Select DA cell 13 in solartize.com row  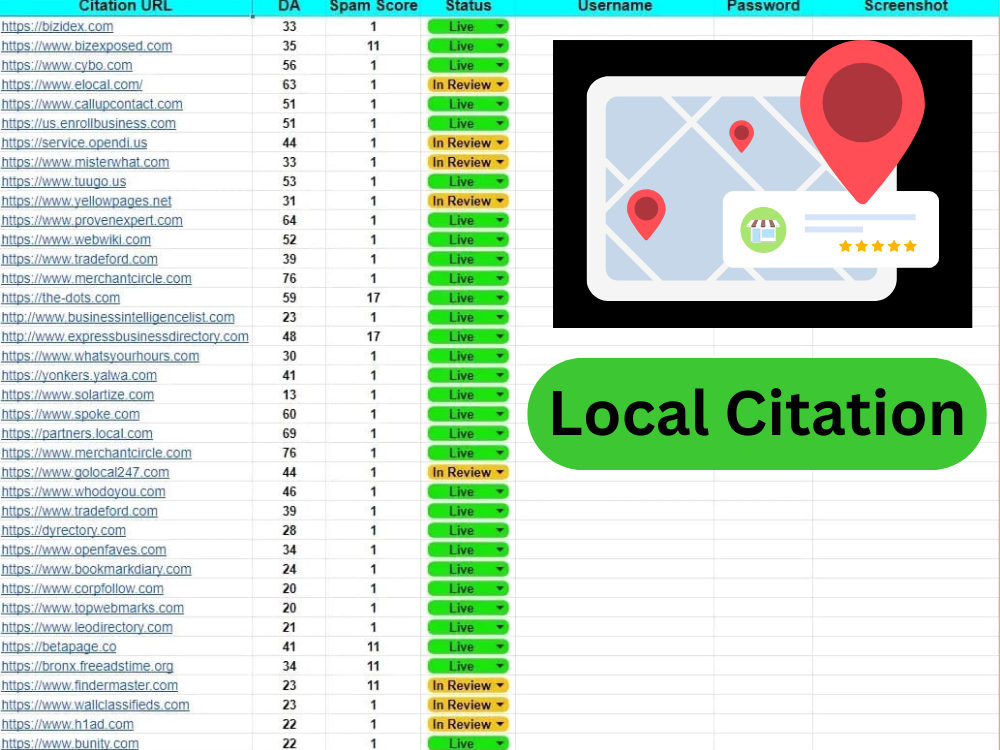(x=290, y=395)
